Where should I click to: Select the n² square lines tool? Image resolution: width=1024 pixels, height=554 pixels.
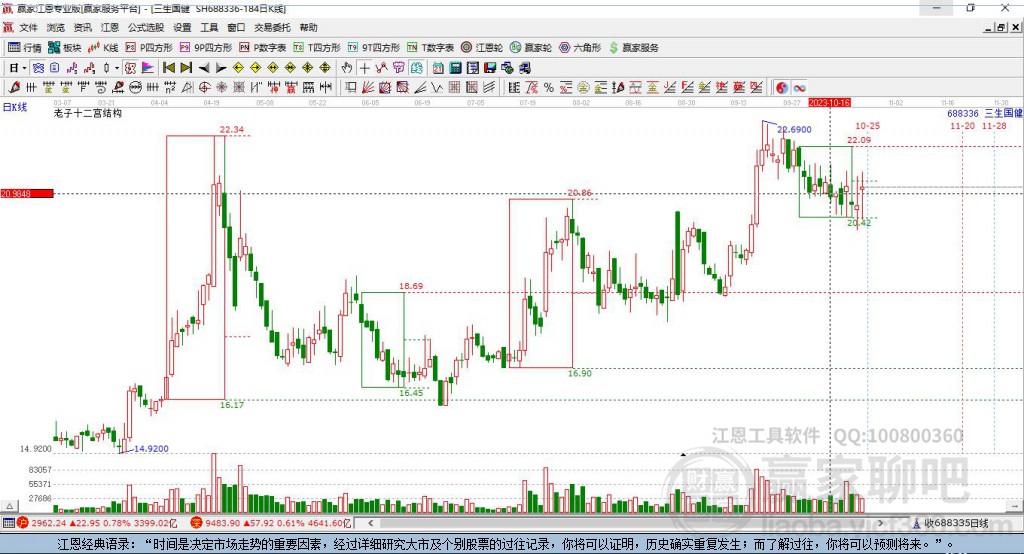(170, 88)
